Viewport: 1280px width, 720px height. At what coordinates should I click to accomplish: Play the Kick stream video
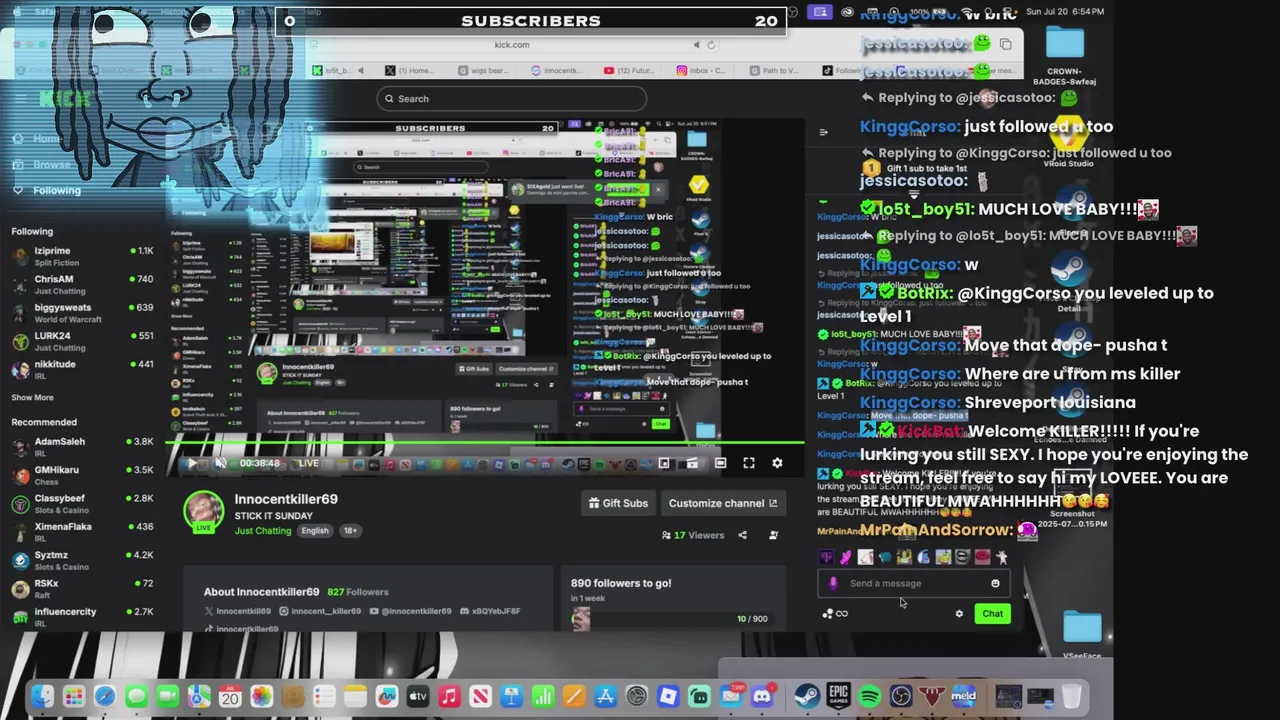point(192,463)
